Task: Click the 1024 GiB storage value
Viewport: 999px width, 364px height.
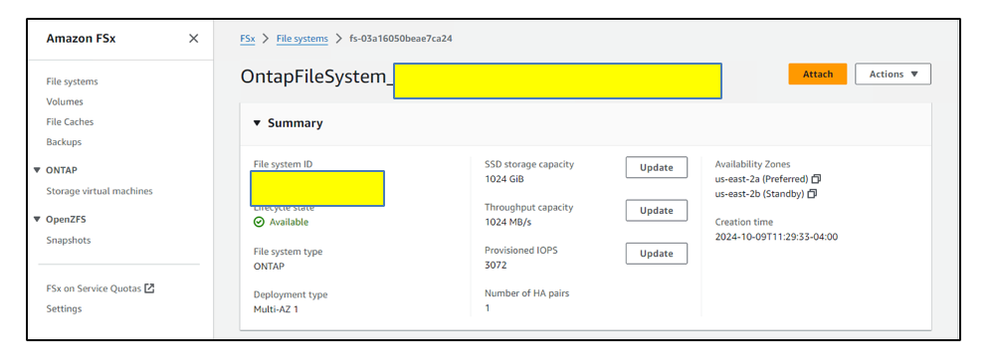Action: pyautogui.click(x=504, y=179)
